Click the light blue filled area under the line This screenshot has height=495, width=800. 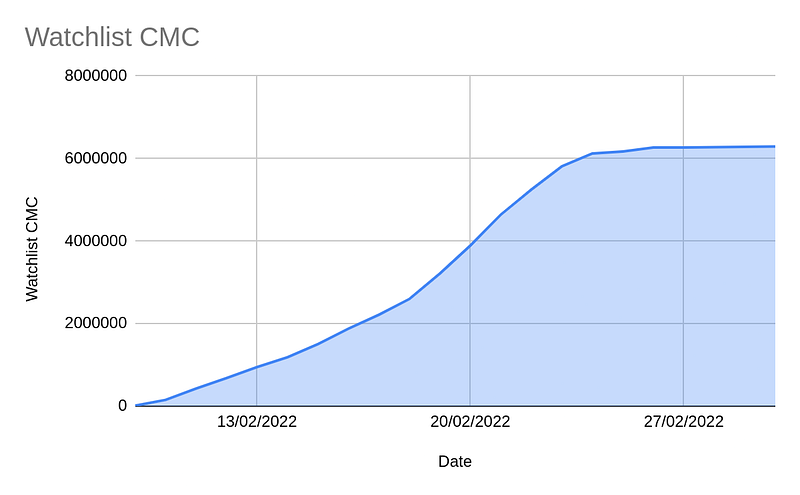tap(560, 320)
